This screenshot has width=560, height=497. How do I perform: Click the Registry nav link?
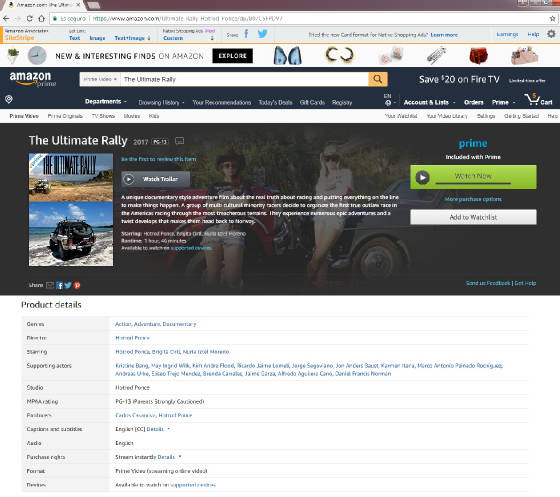point(342,103)
